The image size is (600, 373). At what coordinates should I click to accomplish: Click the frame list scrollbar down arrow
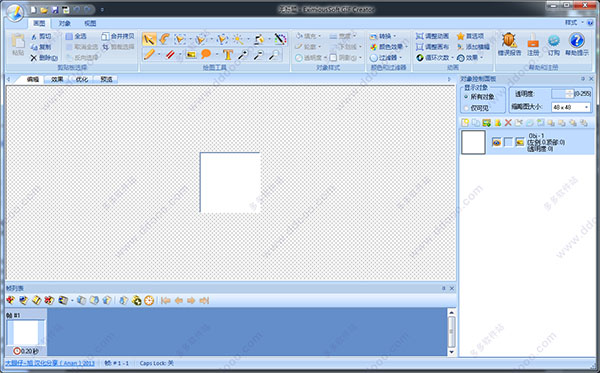(452, 352)
